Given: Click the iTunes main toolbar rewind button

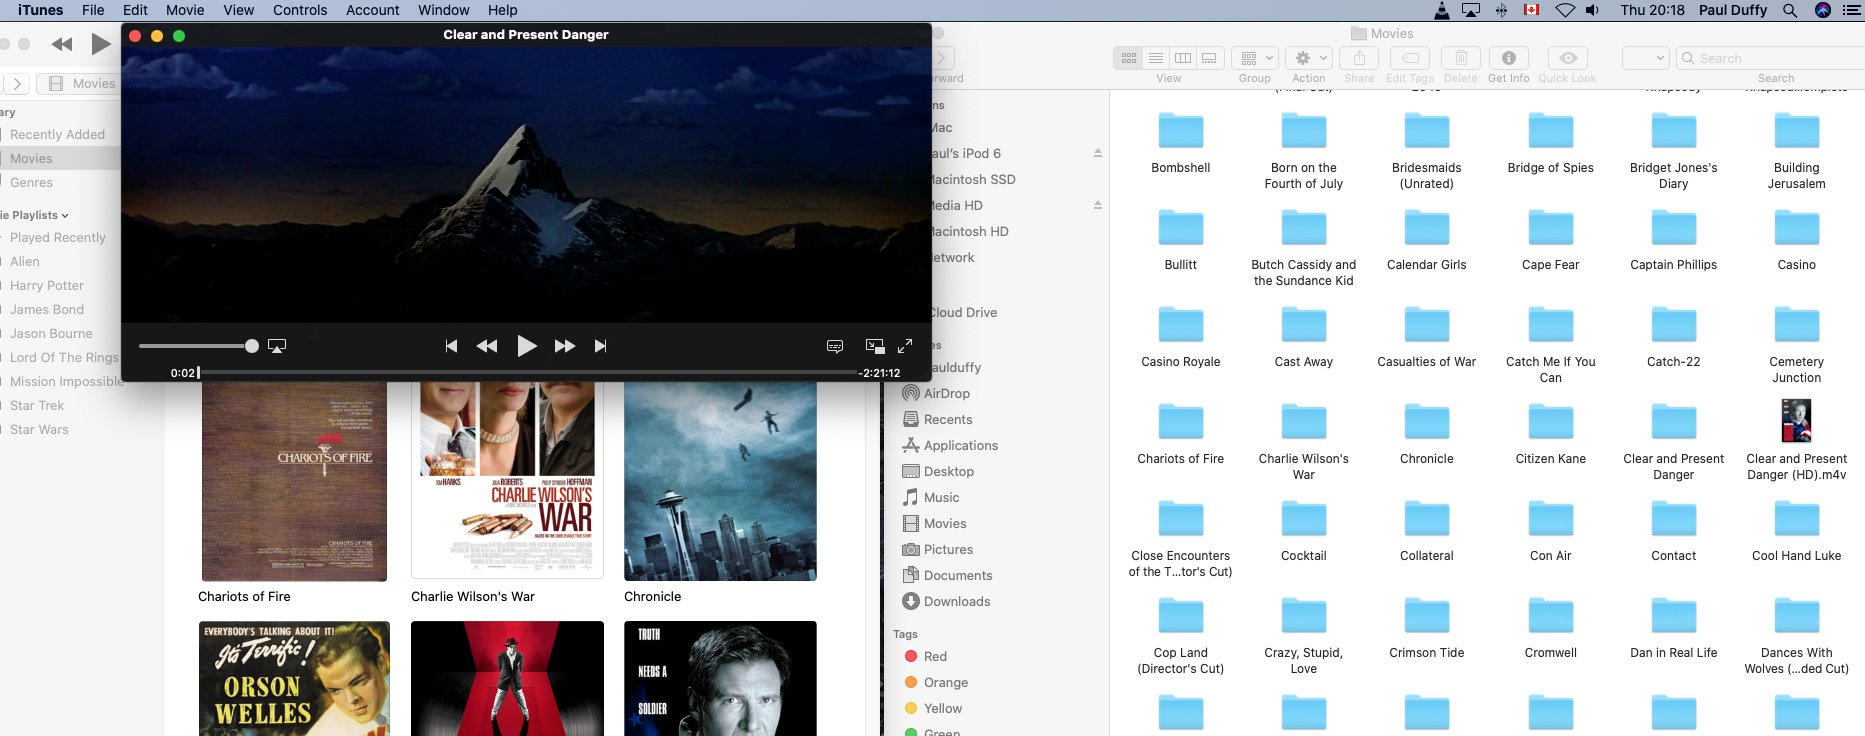Looking at the screenshot, I should point(62,44).
